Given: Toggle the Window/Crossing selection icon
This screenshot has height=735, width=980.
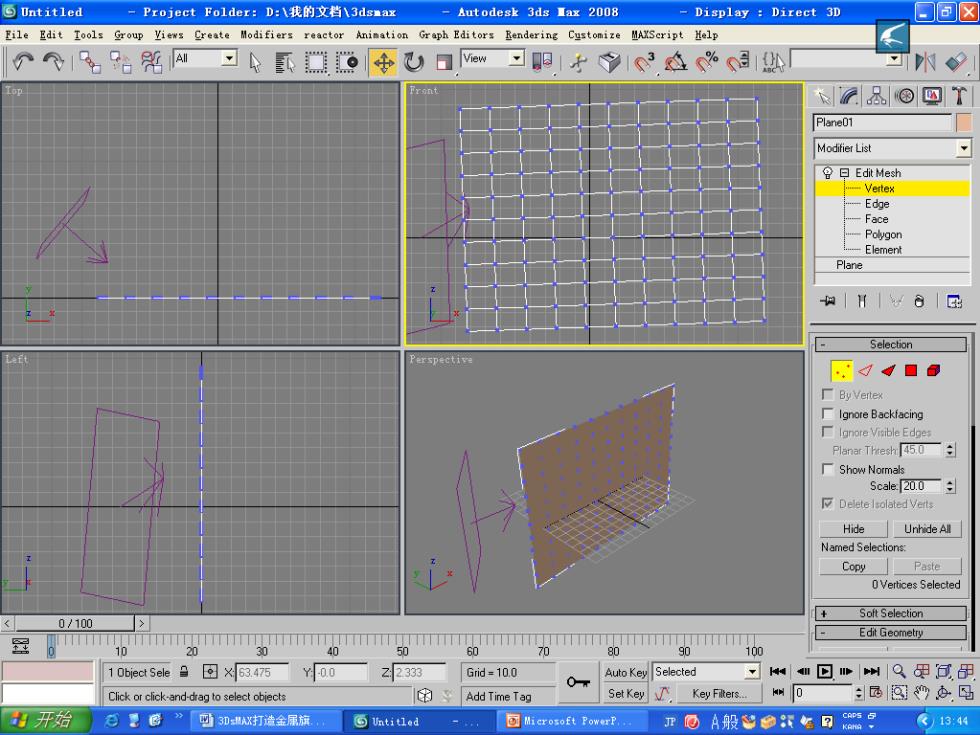Looking at the screenshot, I should click(x=346, y=61).
